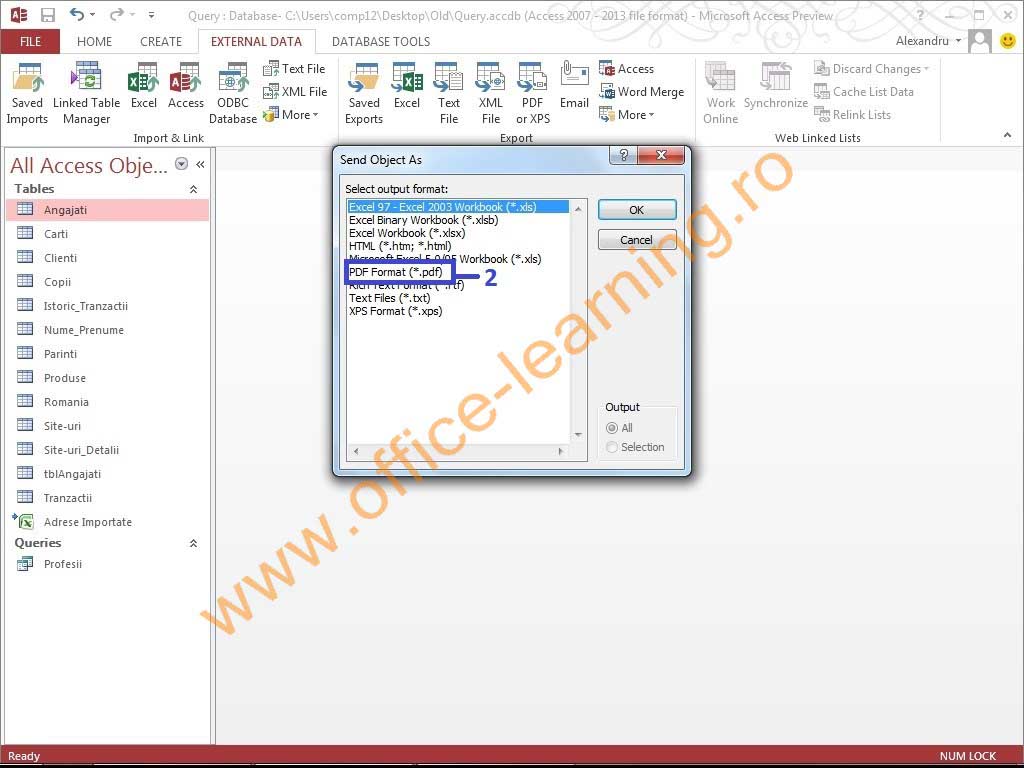Select the All output radio button
Image resolution: width=1024 pixels, height=768 pixels.
[x=612, y=428]
